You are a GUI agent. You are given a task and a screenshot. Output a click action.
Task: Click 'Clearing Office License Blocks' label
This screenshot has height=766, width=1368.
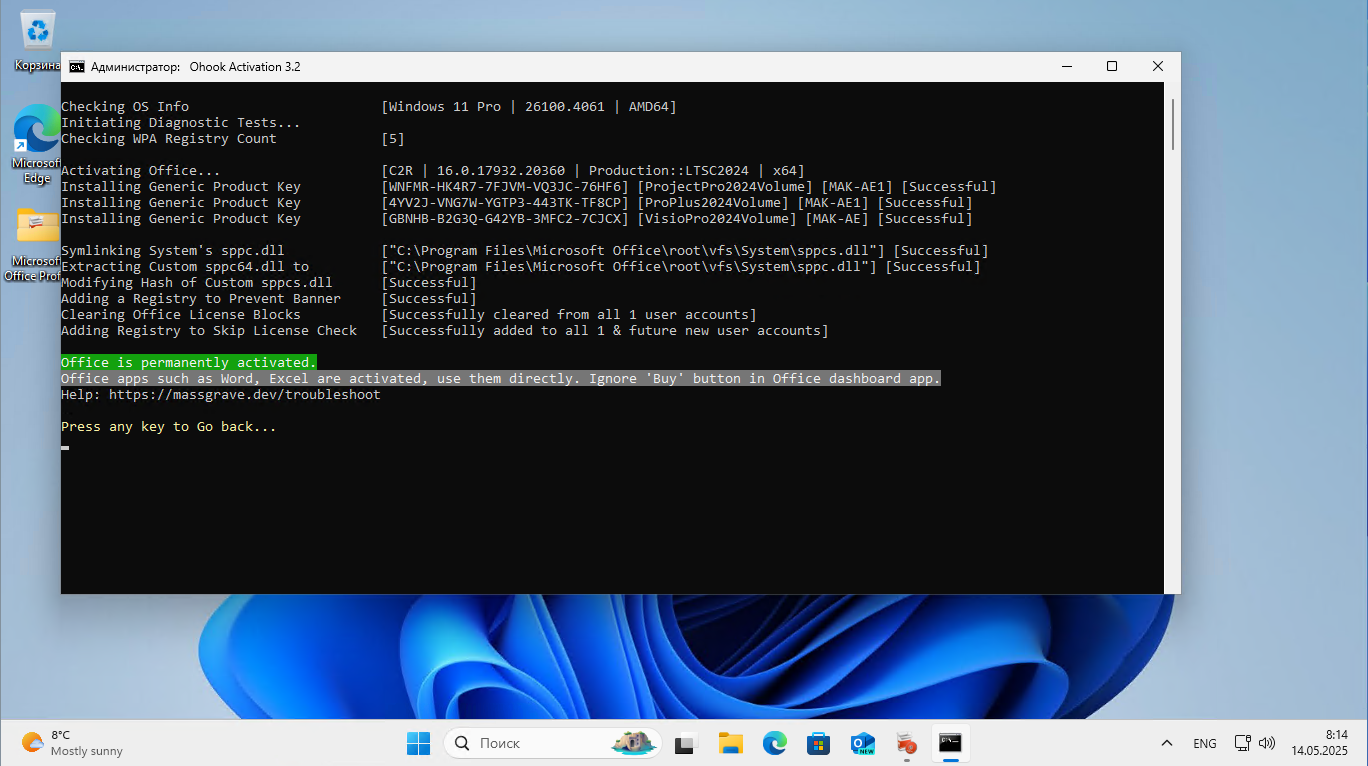click(181, 315)
